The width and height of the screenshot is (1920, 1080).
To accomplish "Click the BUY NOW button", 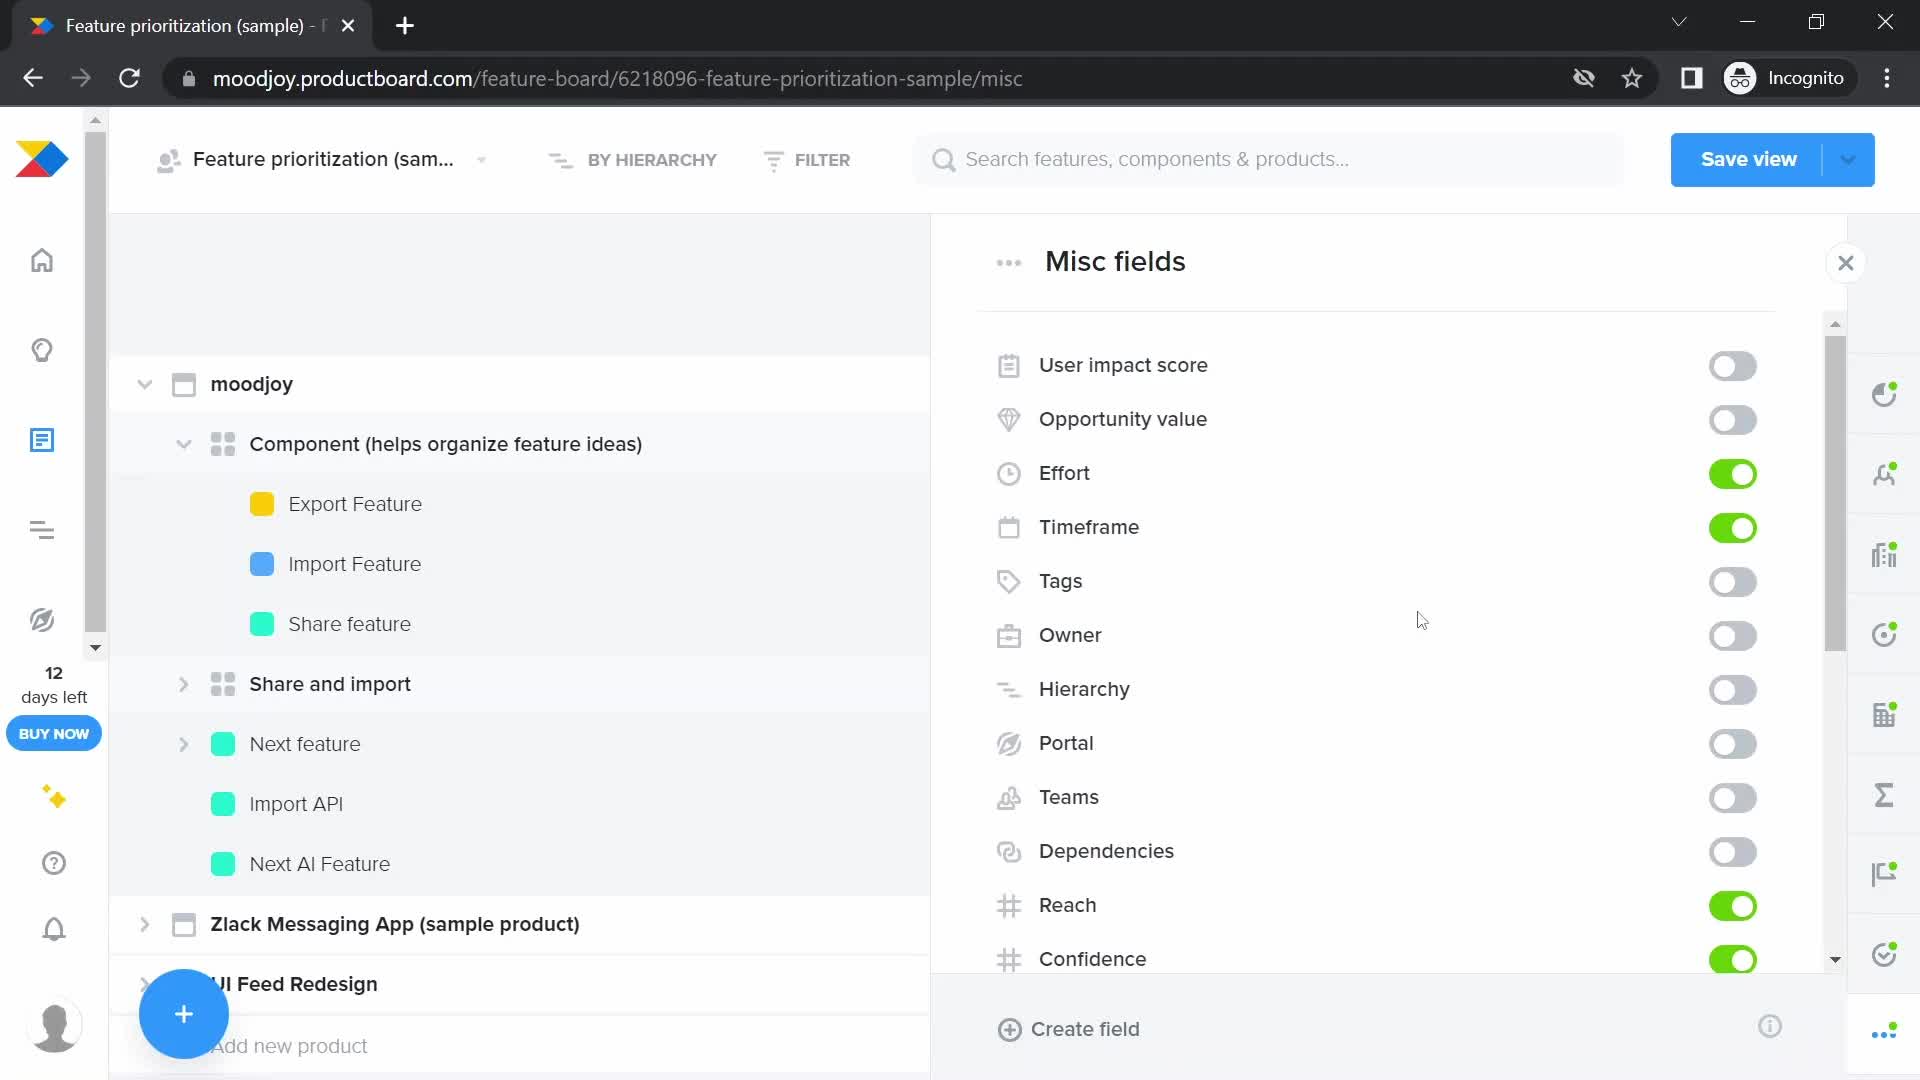I will 54,733.
